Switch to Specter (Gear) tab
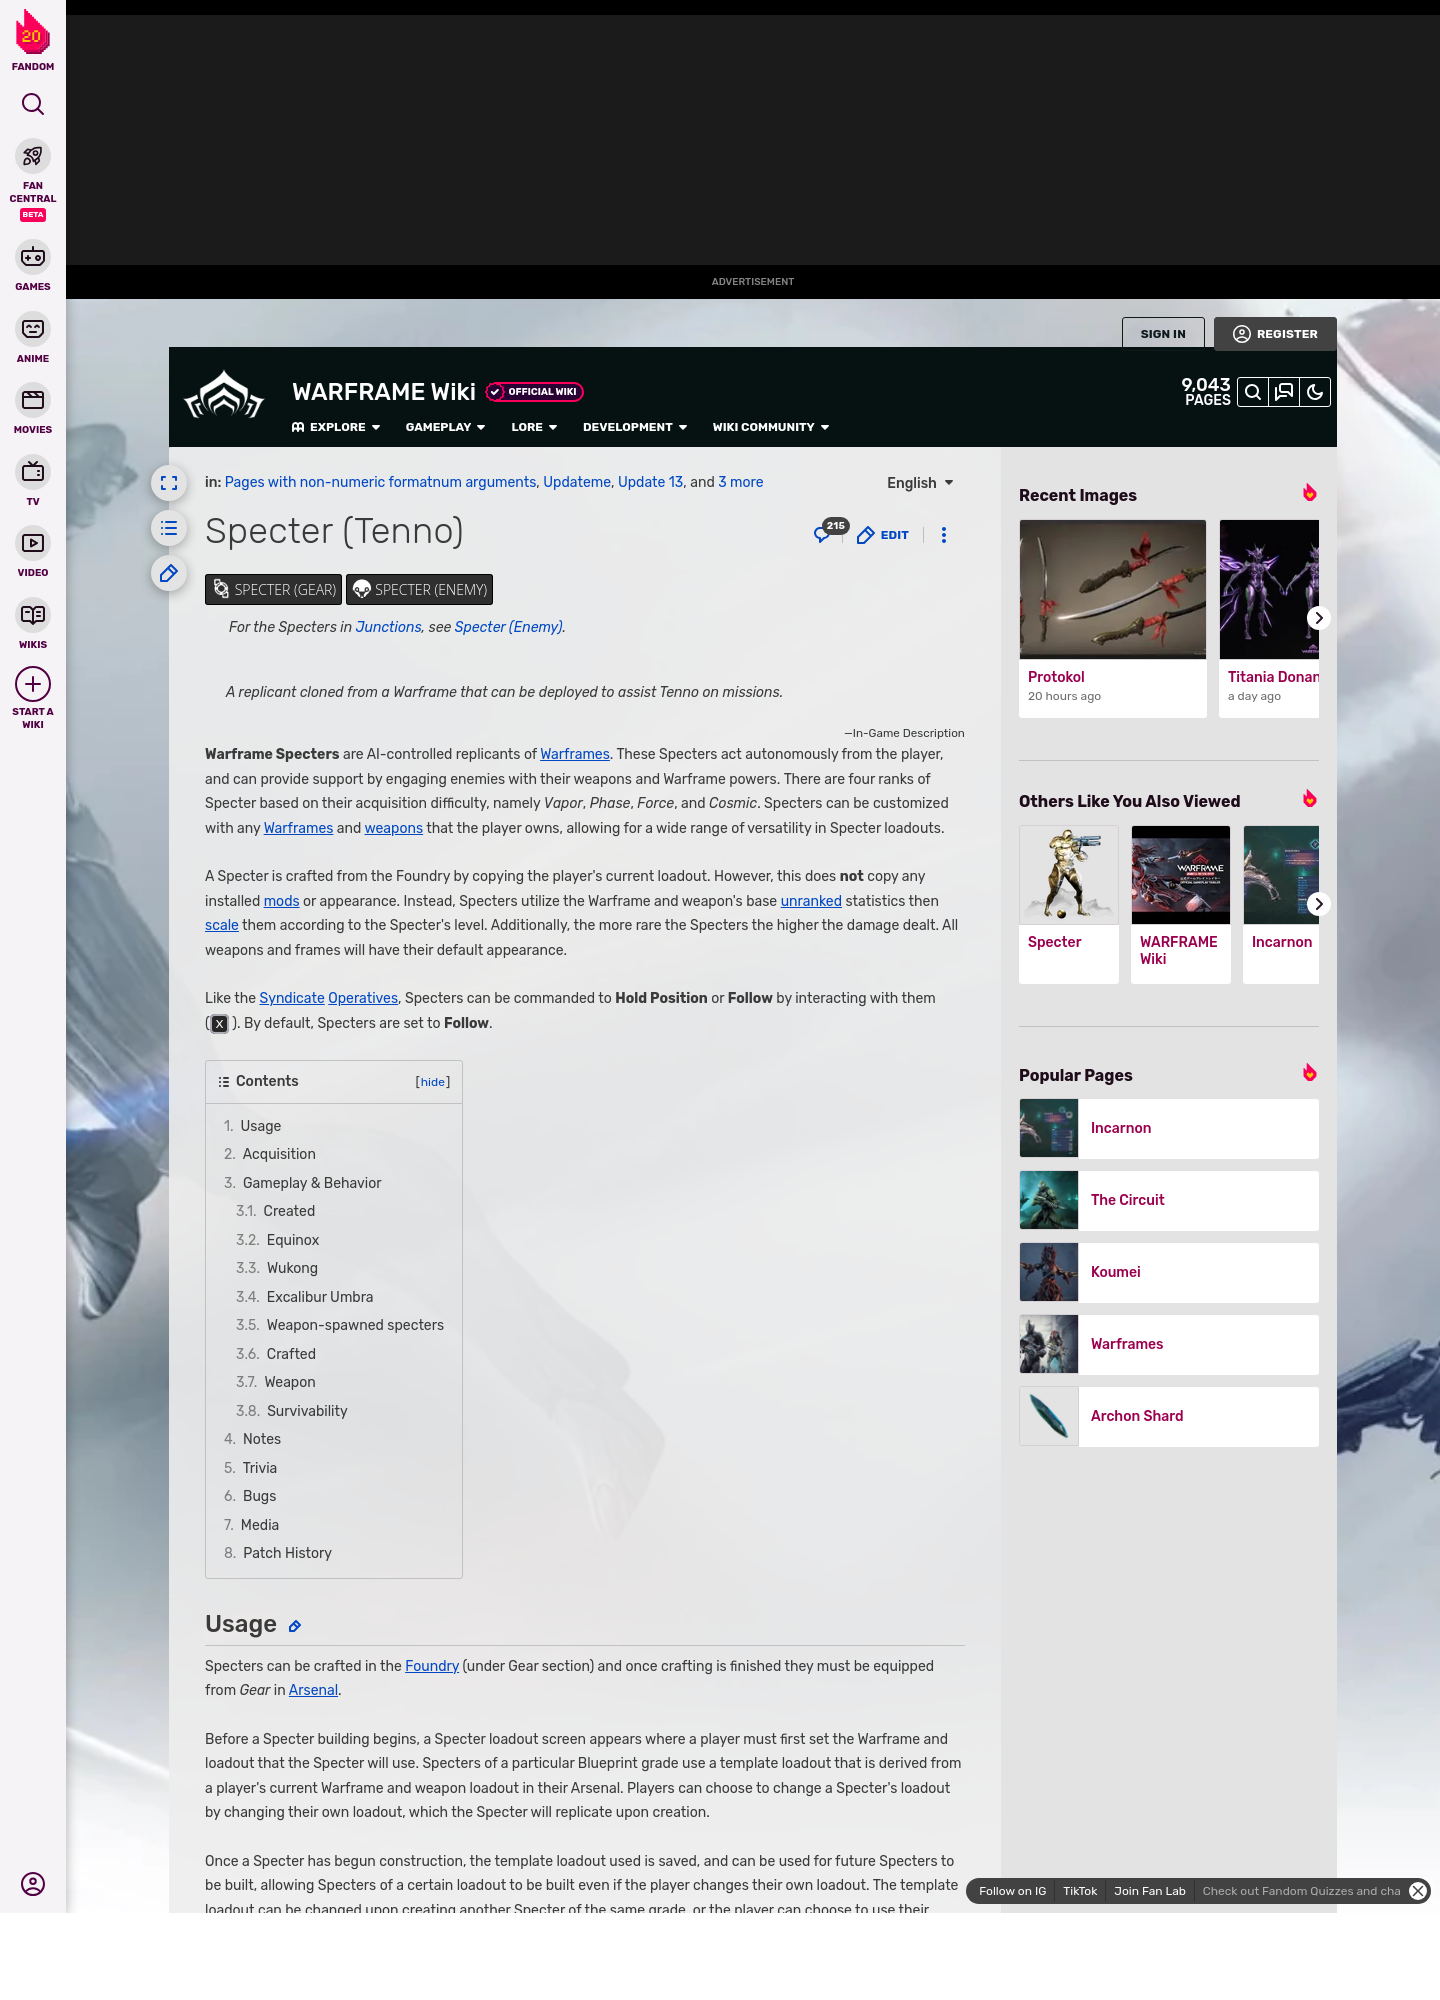The image size is (1440, 2000). pos(273,590)
